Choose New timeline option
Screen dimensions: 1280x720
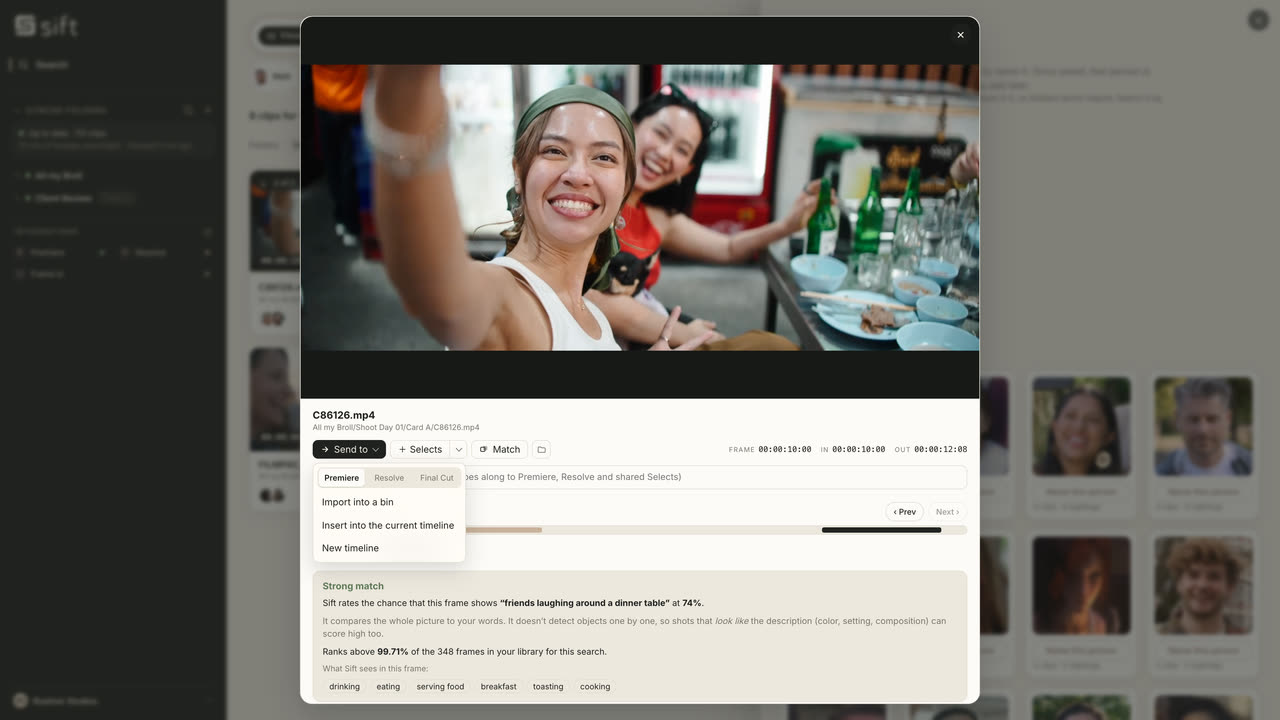(389, 548)
